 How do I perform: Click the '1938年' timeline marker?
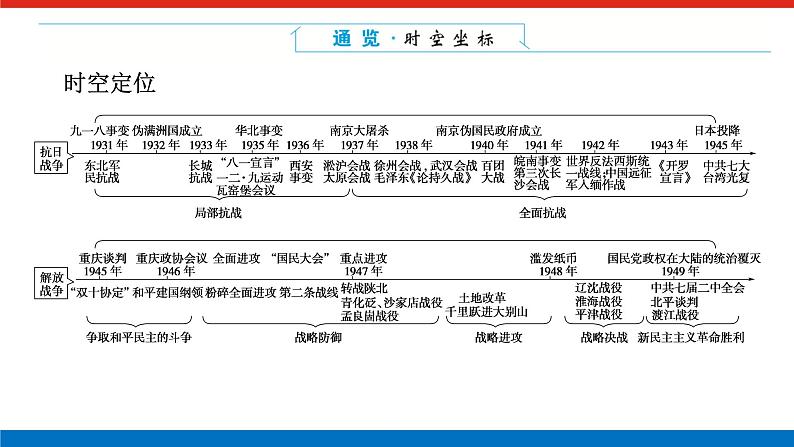(413, 145)
